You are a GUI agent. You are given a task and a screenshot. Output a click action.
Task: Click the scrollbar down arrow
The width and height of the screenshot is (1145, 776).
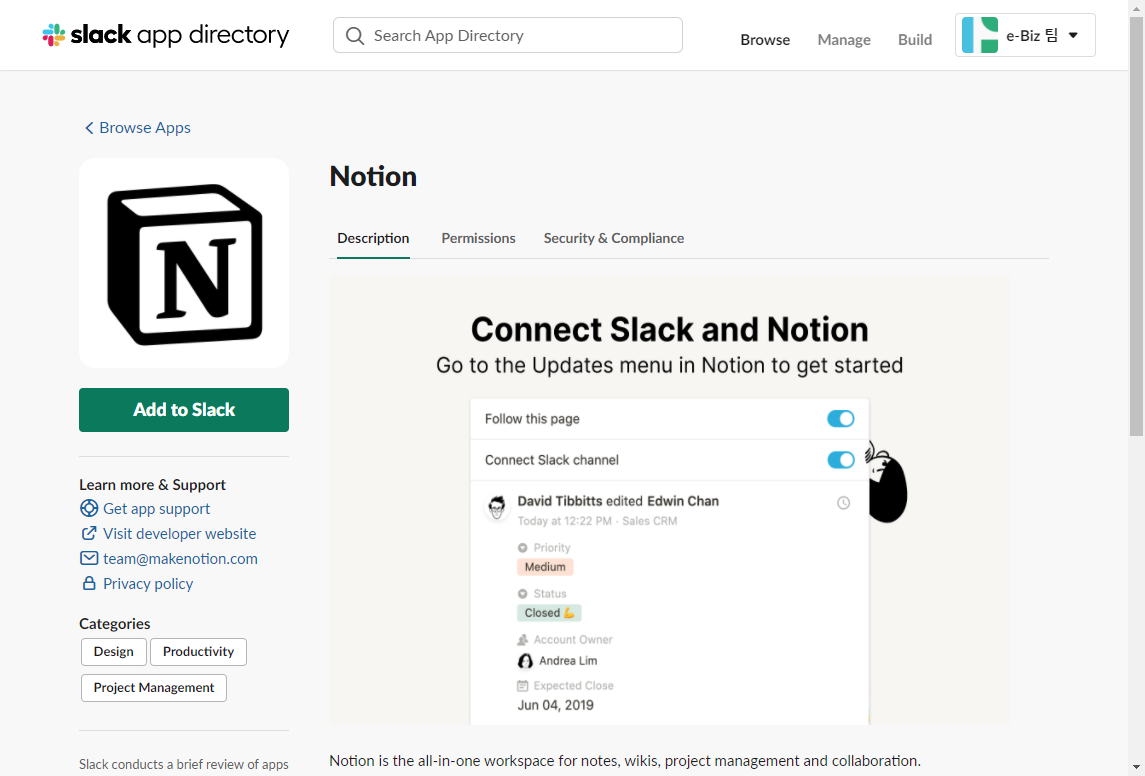coord(1137,768)
